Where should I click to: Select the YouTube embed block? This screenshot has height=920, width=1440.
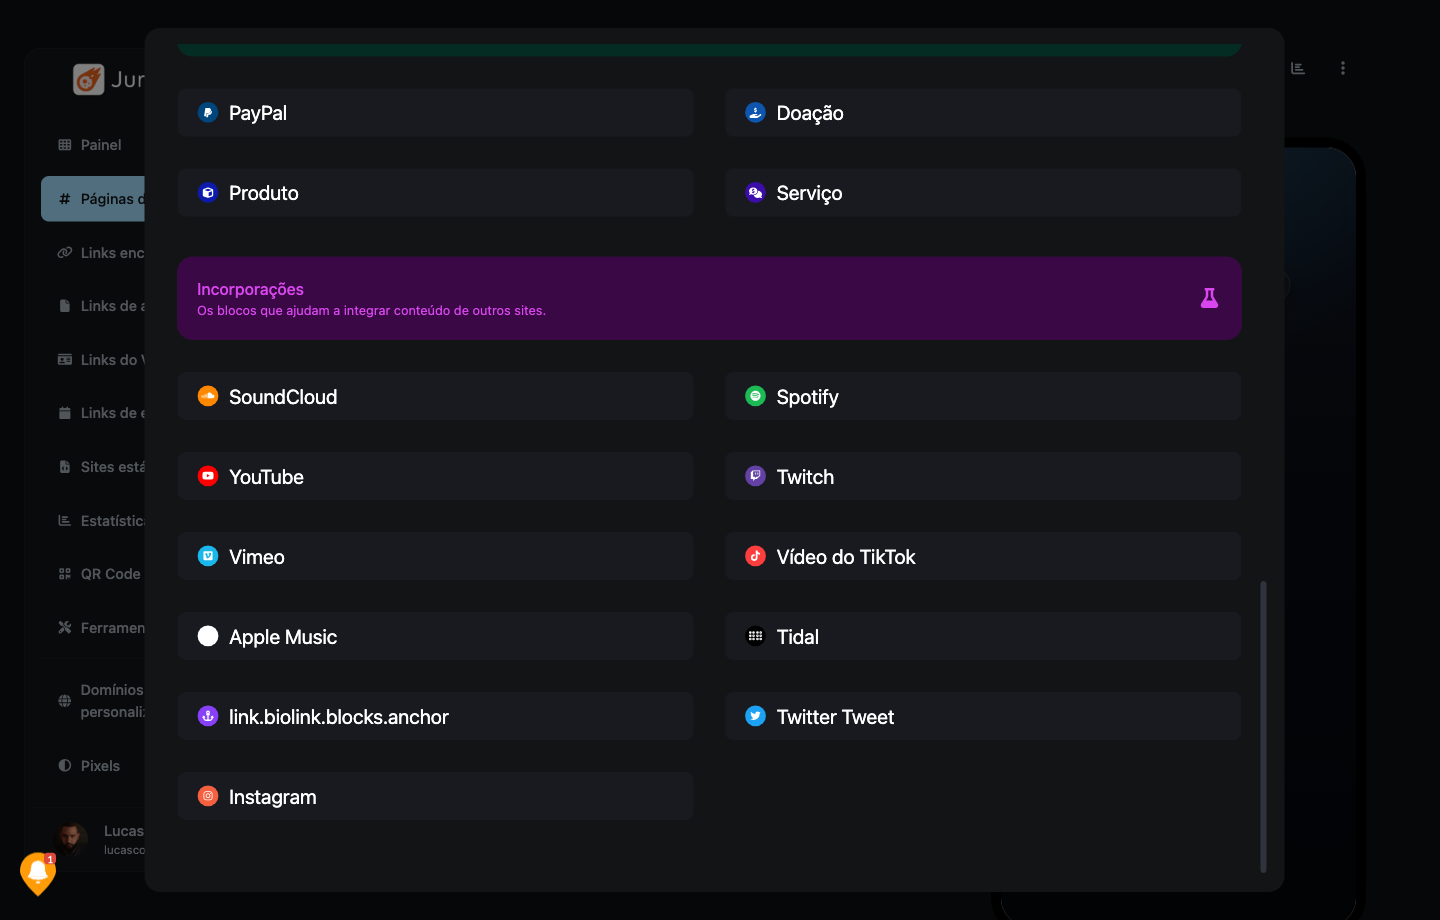point(436,477)
